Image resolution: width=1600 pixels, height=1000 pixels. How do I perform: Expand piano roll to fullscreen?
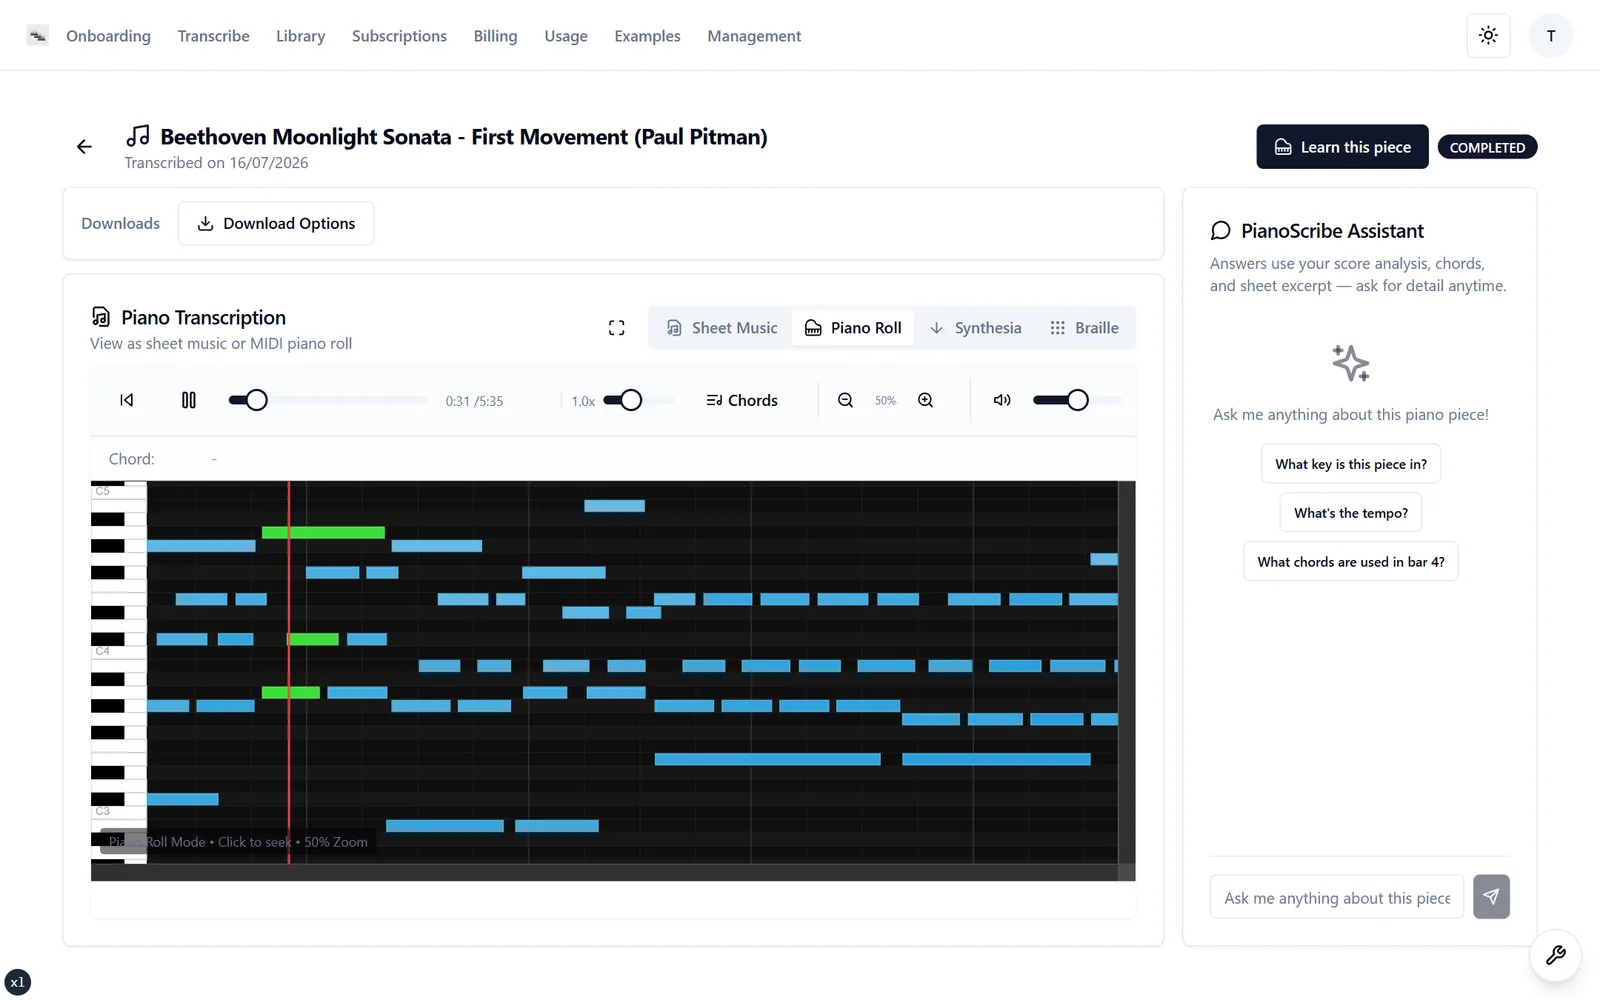(x=616, y=328)
